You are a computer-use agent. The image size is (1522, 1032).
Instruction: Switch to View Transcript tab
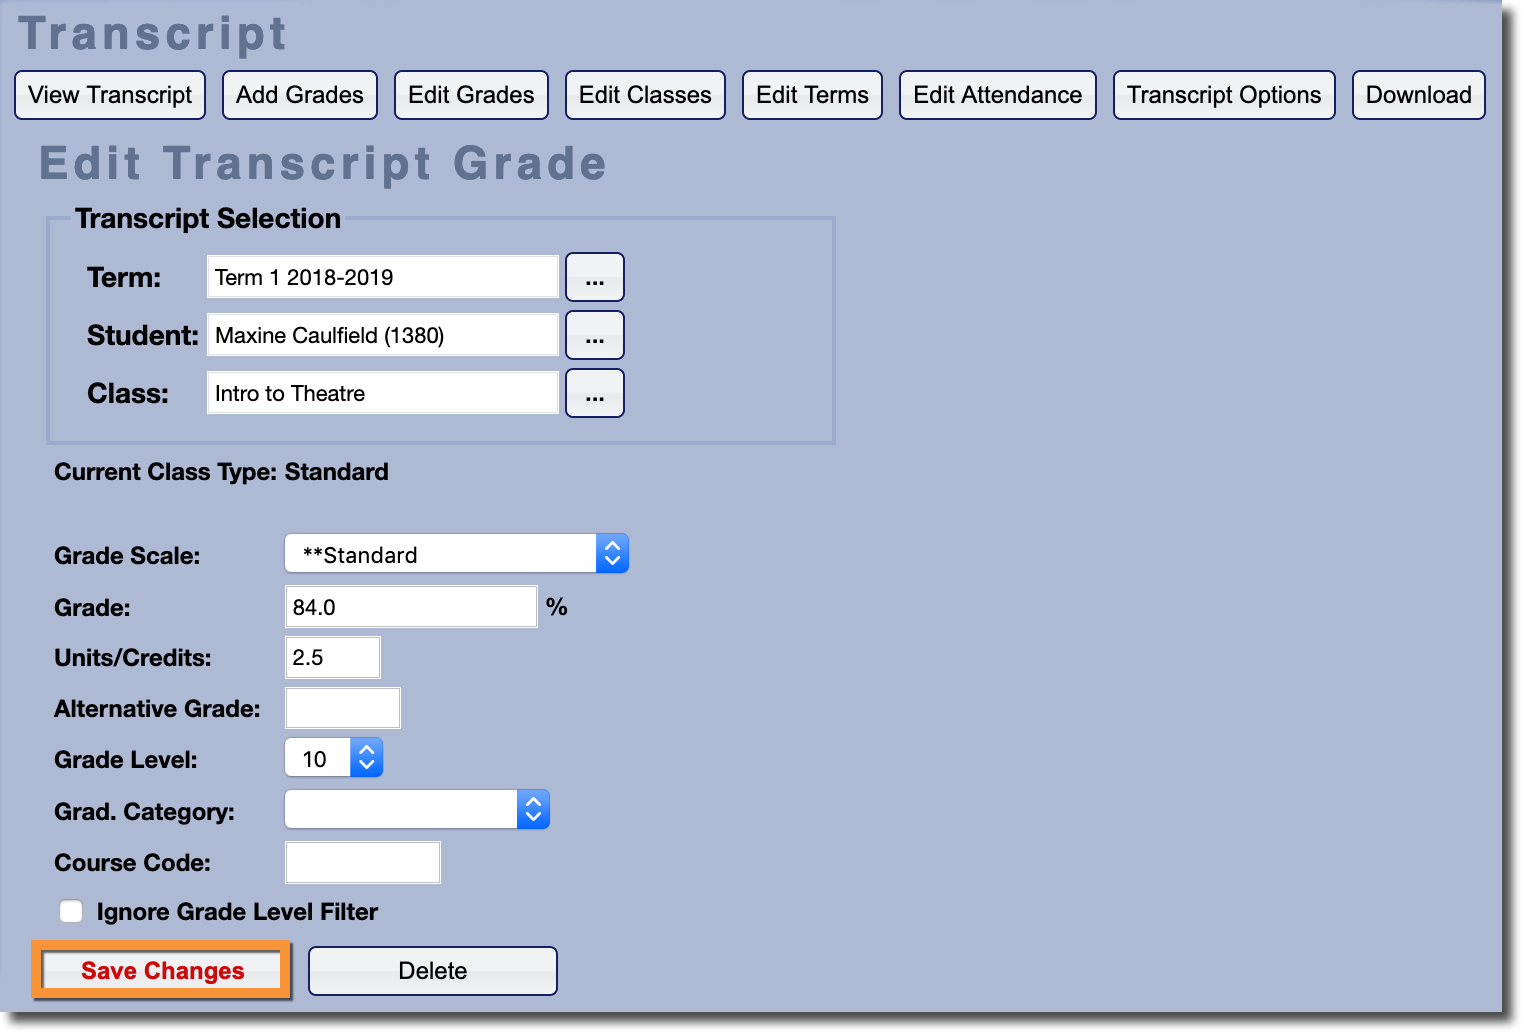point(110,95)
